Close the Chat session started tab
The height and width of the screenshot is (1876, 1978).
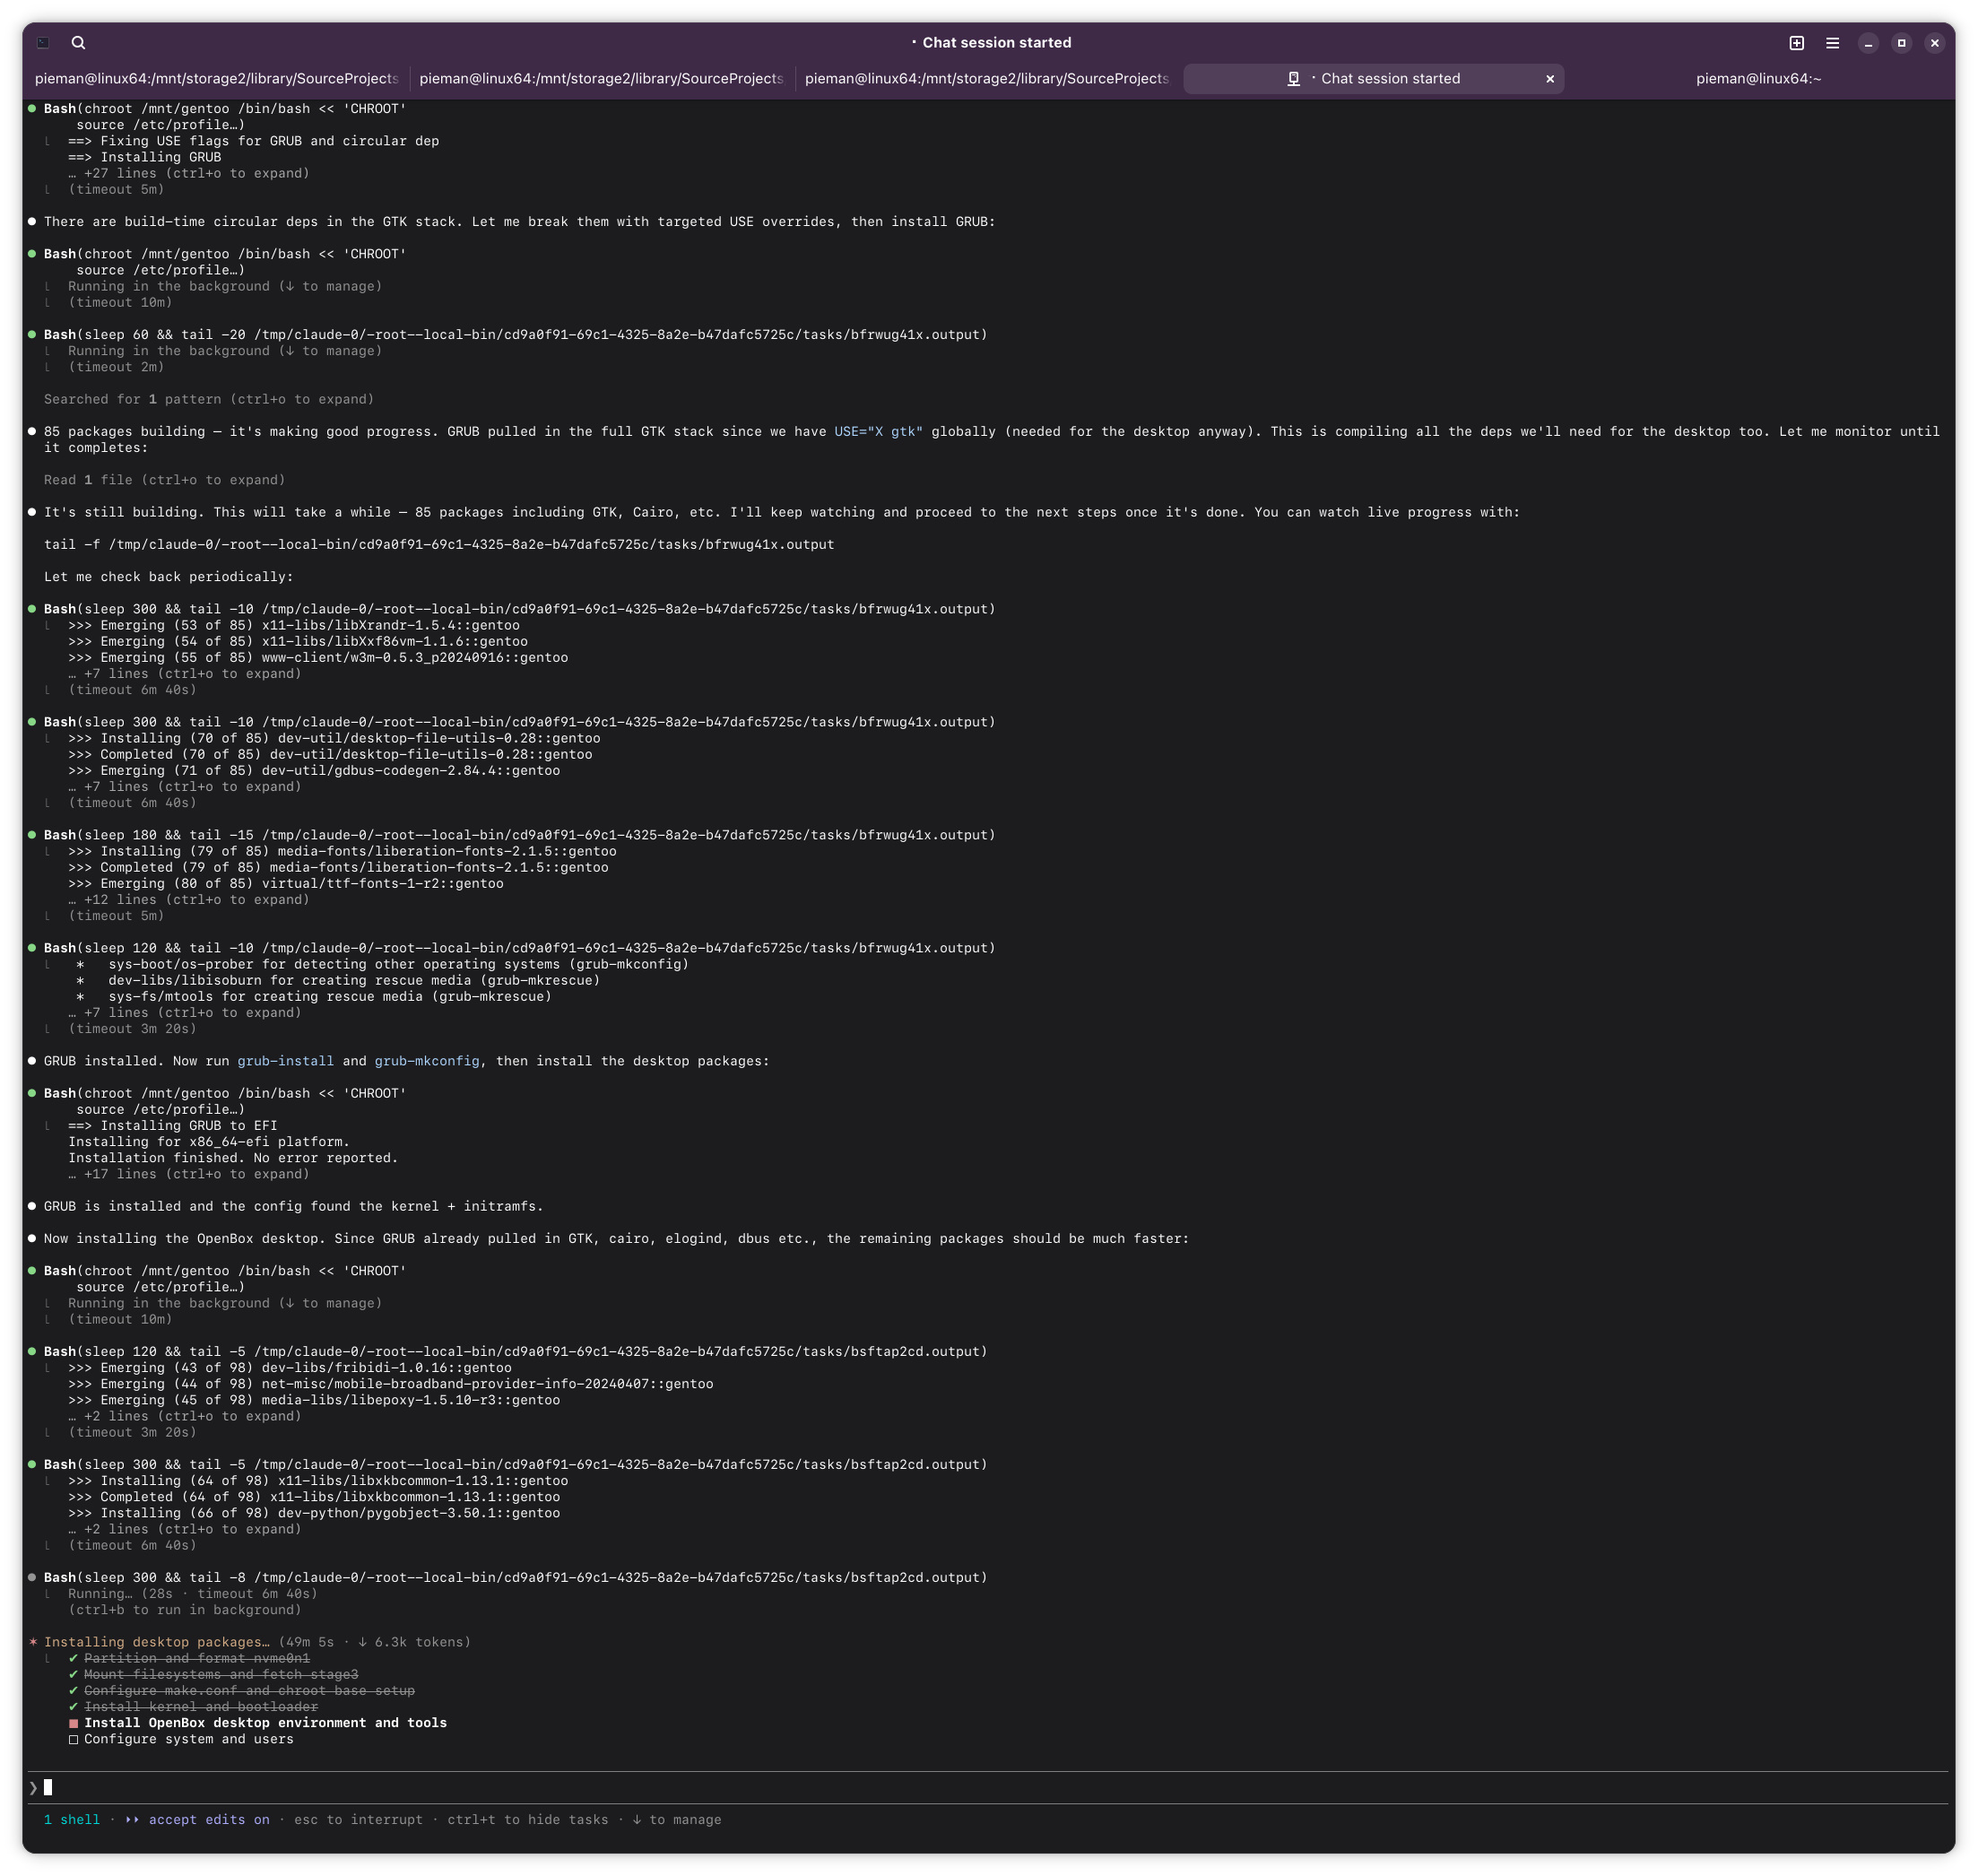pyautogui.click(x=1550, y=79)
